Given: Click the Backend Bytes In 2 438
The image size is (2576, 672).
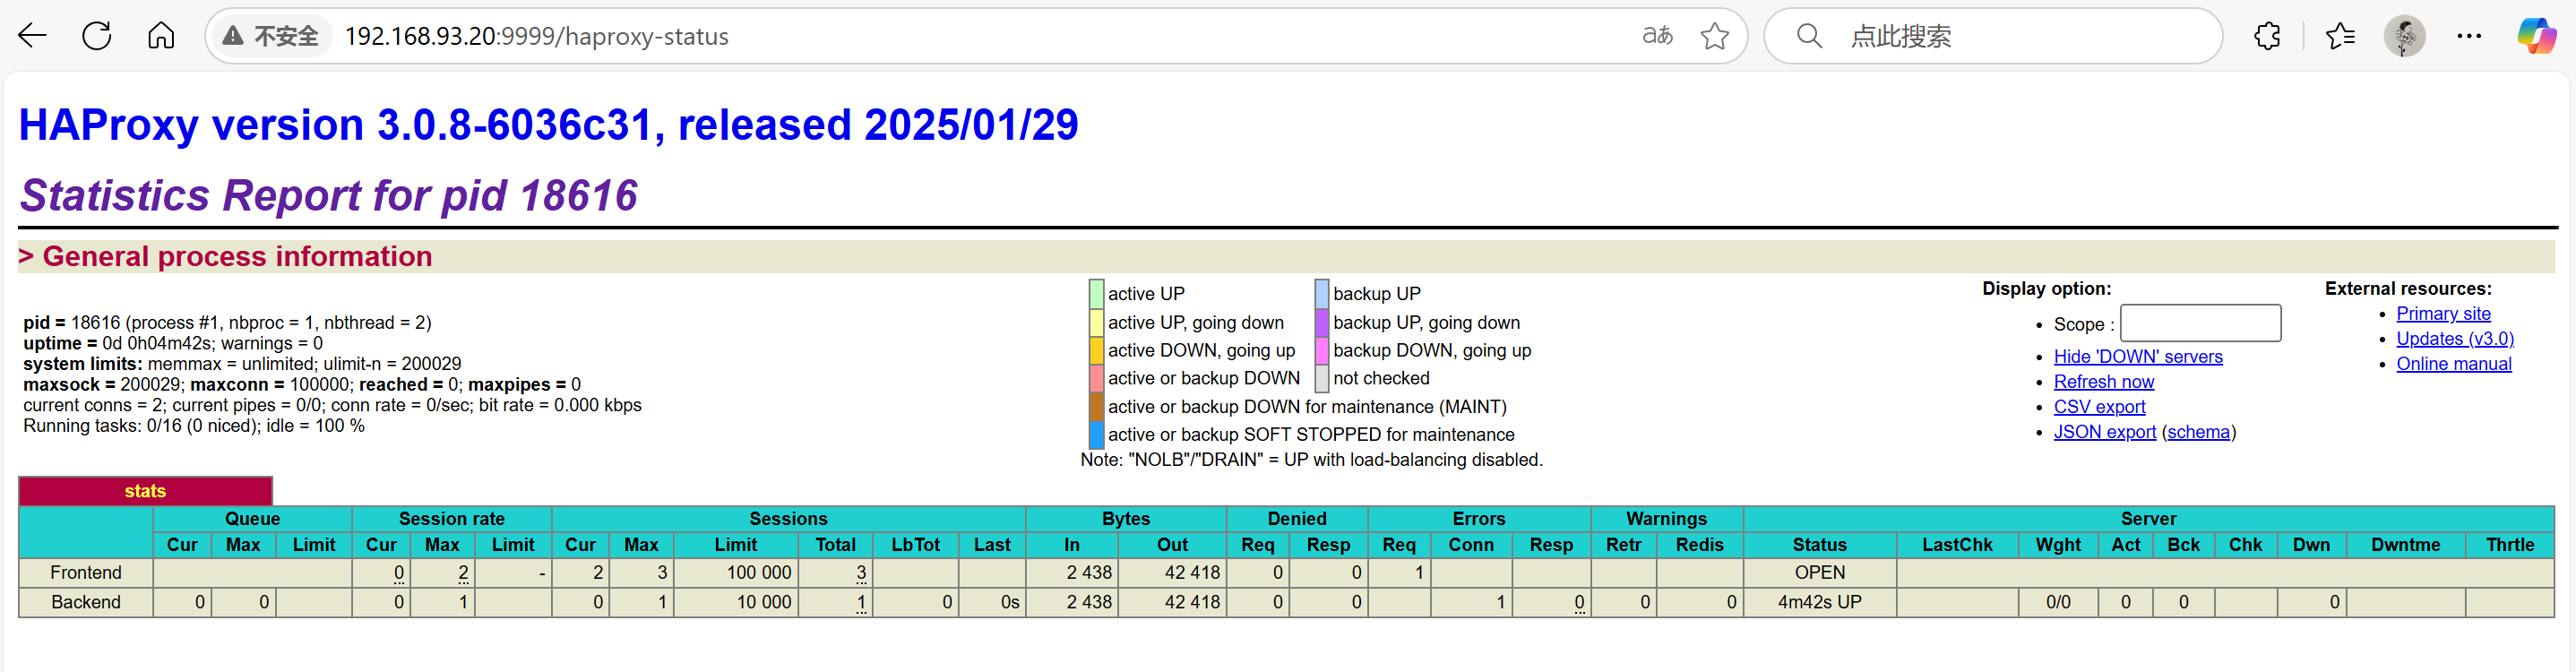Looking at the screenshot, I should (x=1072, y=602).
